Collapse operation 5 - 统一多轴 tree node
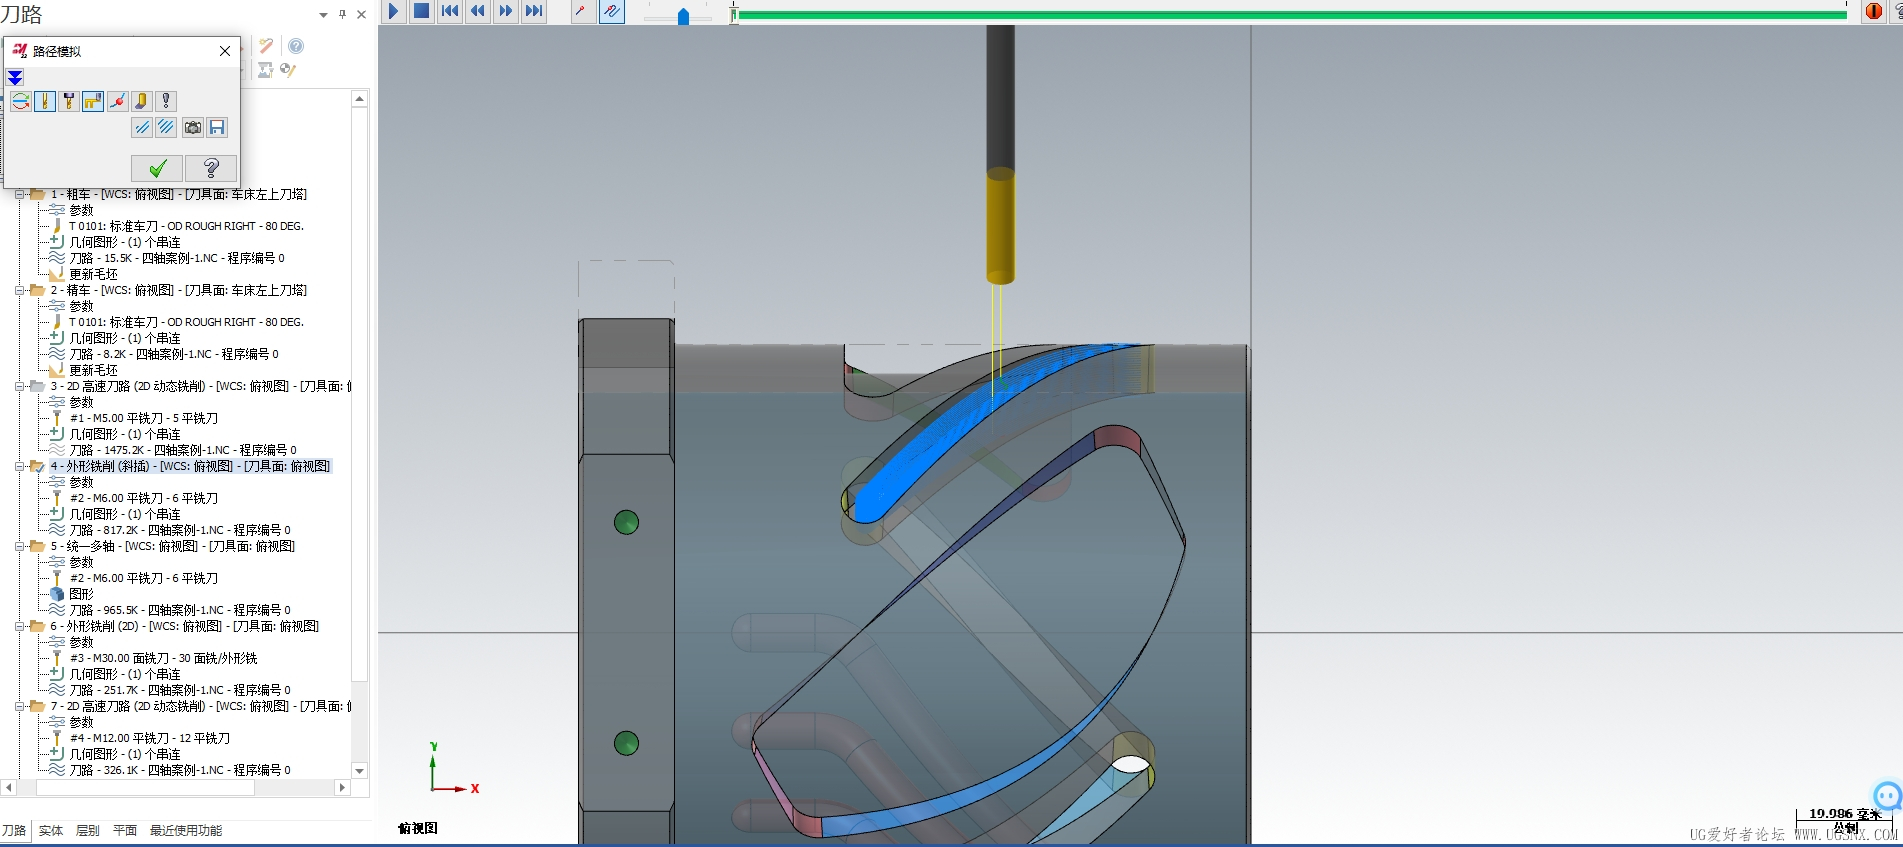Screen dimensions: 1903x847 point(19,546)
